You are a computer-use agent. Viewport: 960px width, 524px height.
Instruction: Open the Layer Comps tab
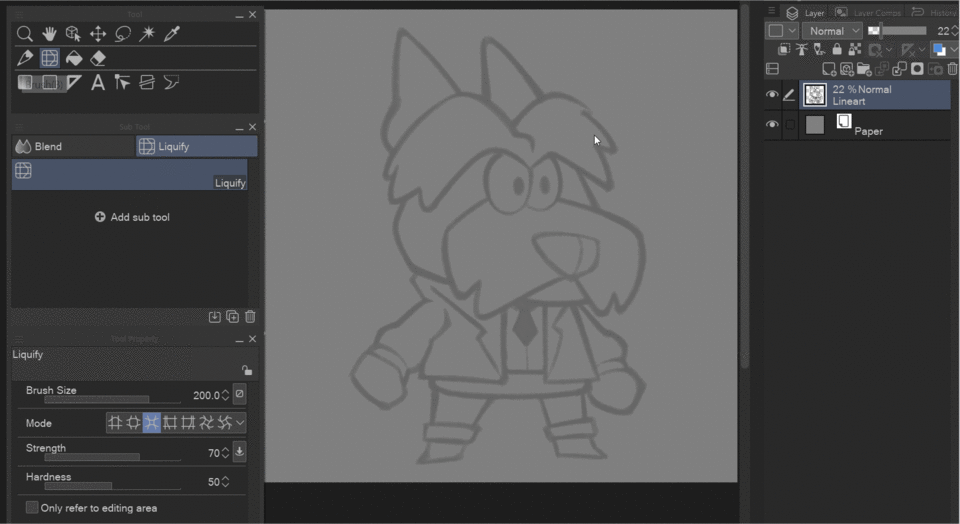pyautogui.click(x=869, y=13)
